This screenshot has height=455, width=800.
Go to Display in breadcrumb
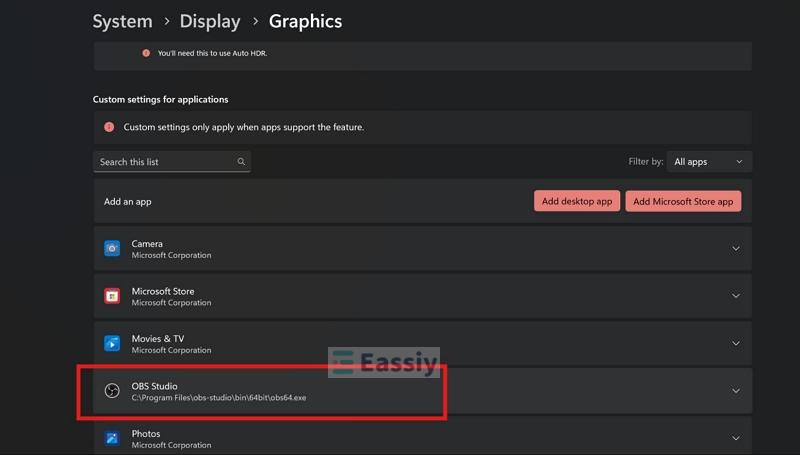(x=210, y=21)
